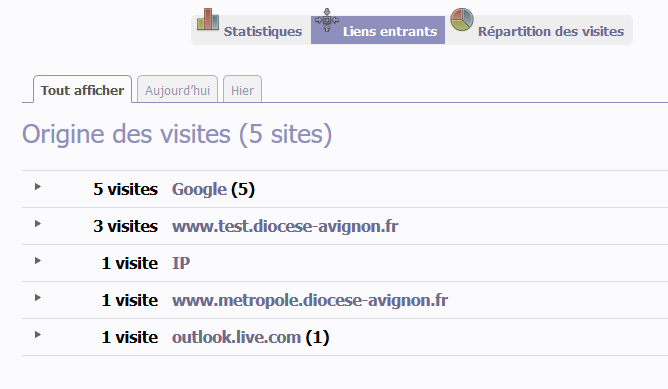
Task: Expand the www.metropole.diocese-avignon.fr row
Action: [37, 298]
